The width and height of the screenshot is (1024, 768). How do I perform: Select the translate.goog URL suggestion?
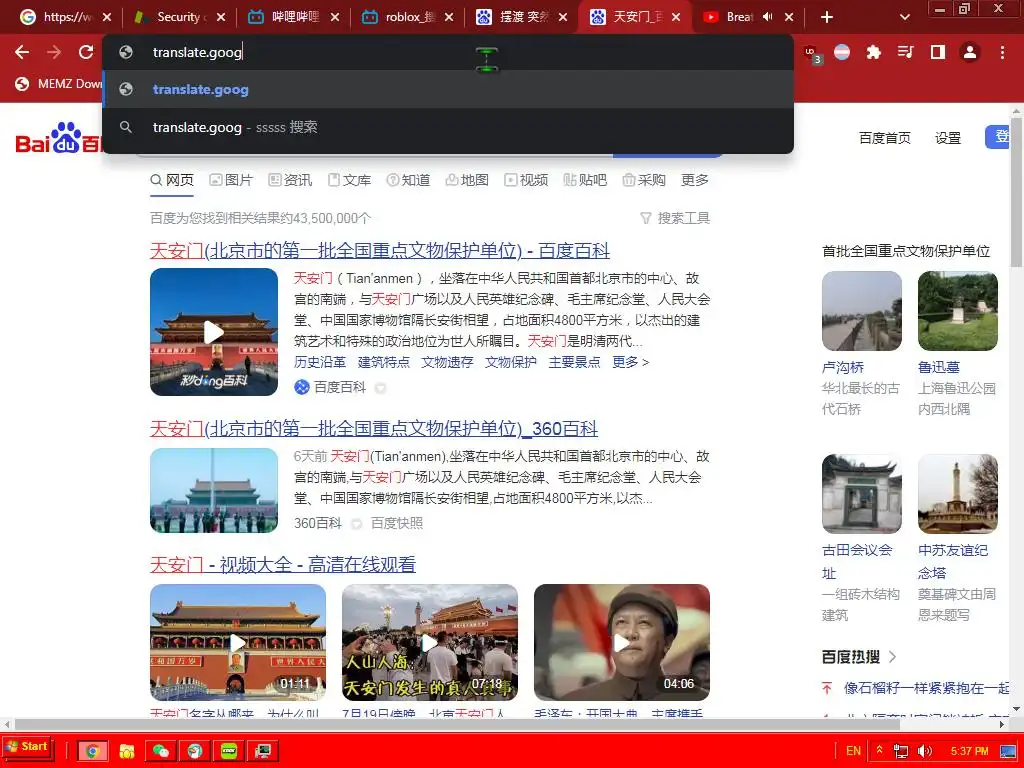tap(448, 89)
